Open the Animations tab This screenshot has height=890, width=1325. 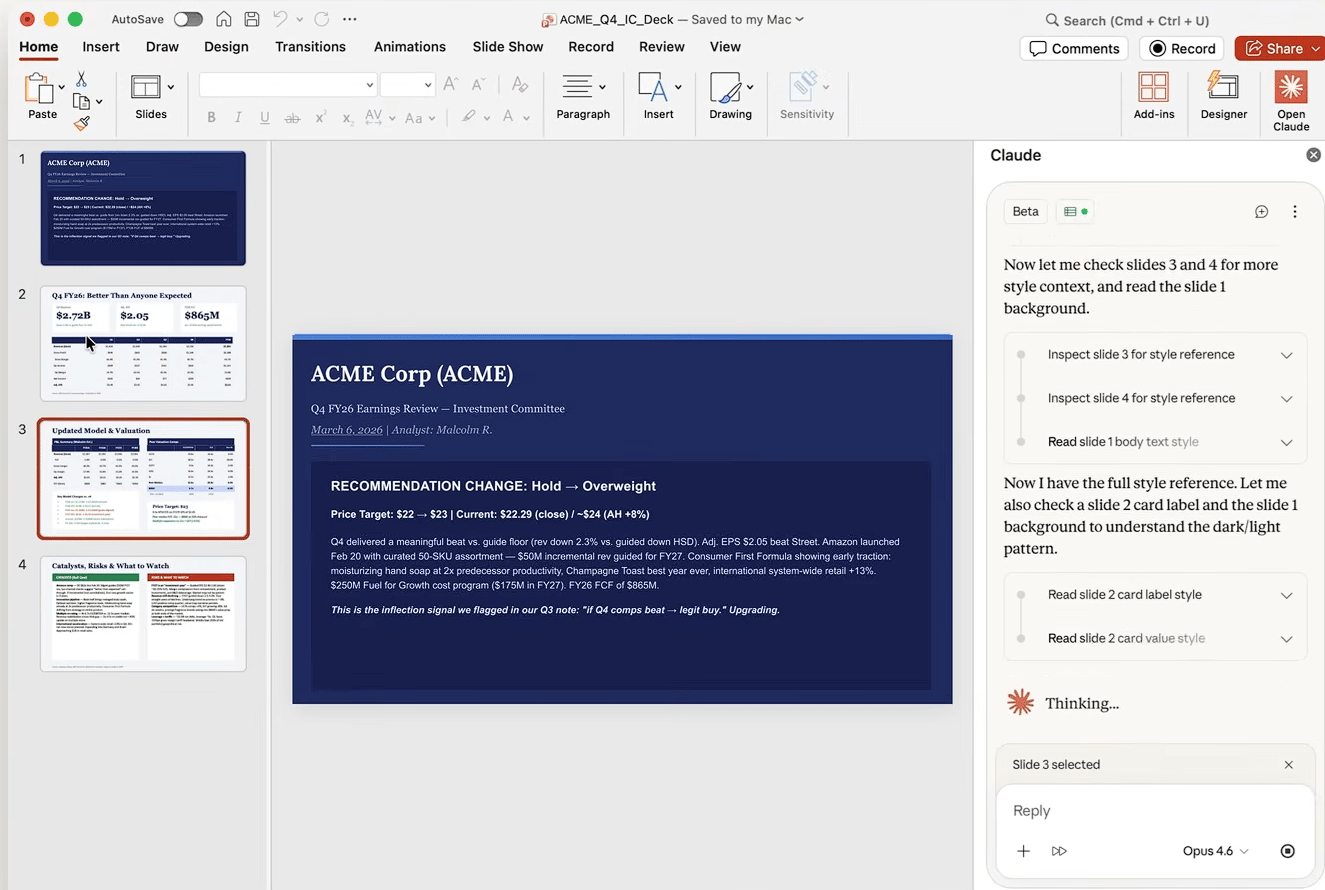[409, 47]
